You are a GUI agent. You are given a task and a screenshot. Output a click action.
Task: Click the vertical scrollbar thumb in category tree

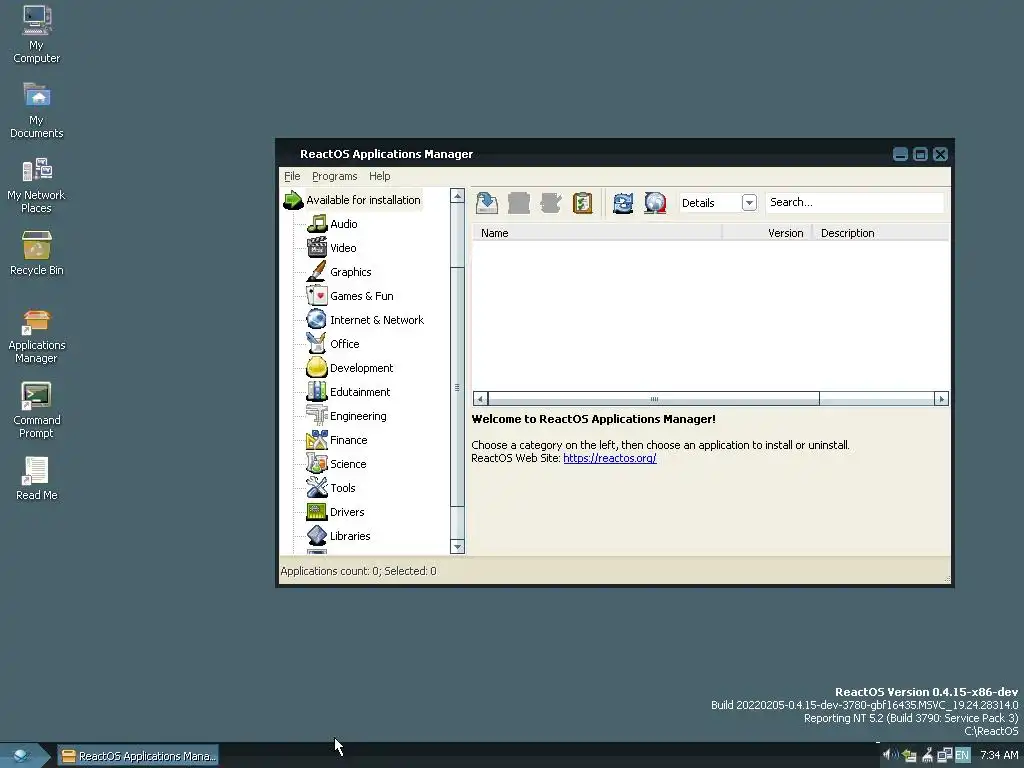click(457, 387)
